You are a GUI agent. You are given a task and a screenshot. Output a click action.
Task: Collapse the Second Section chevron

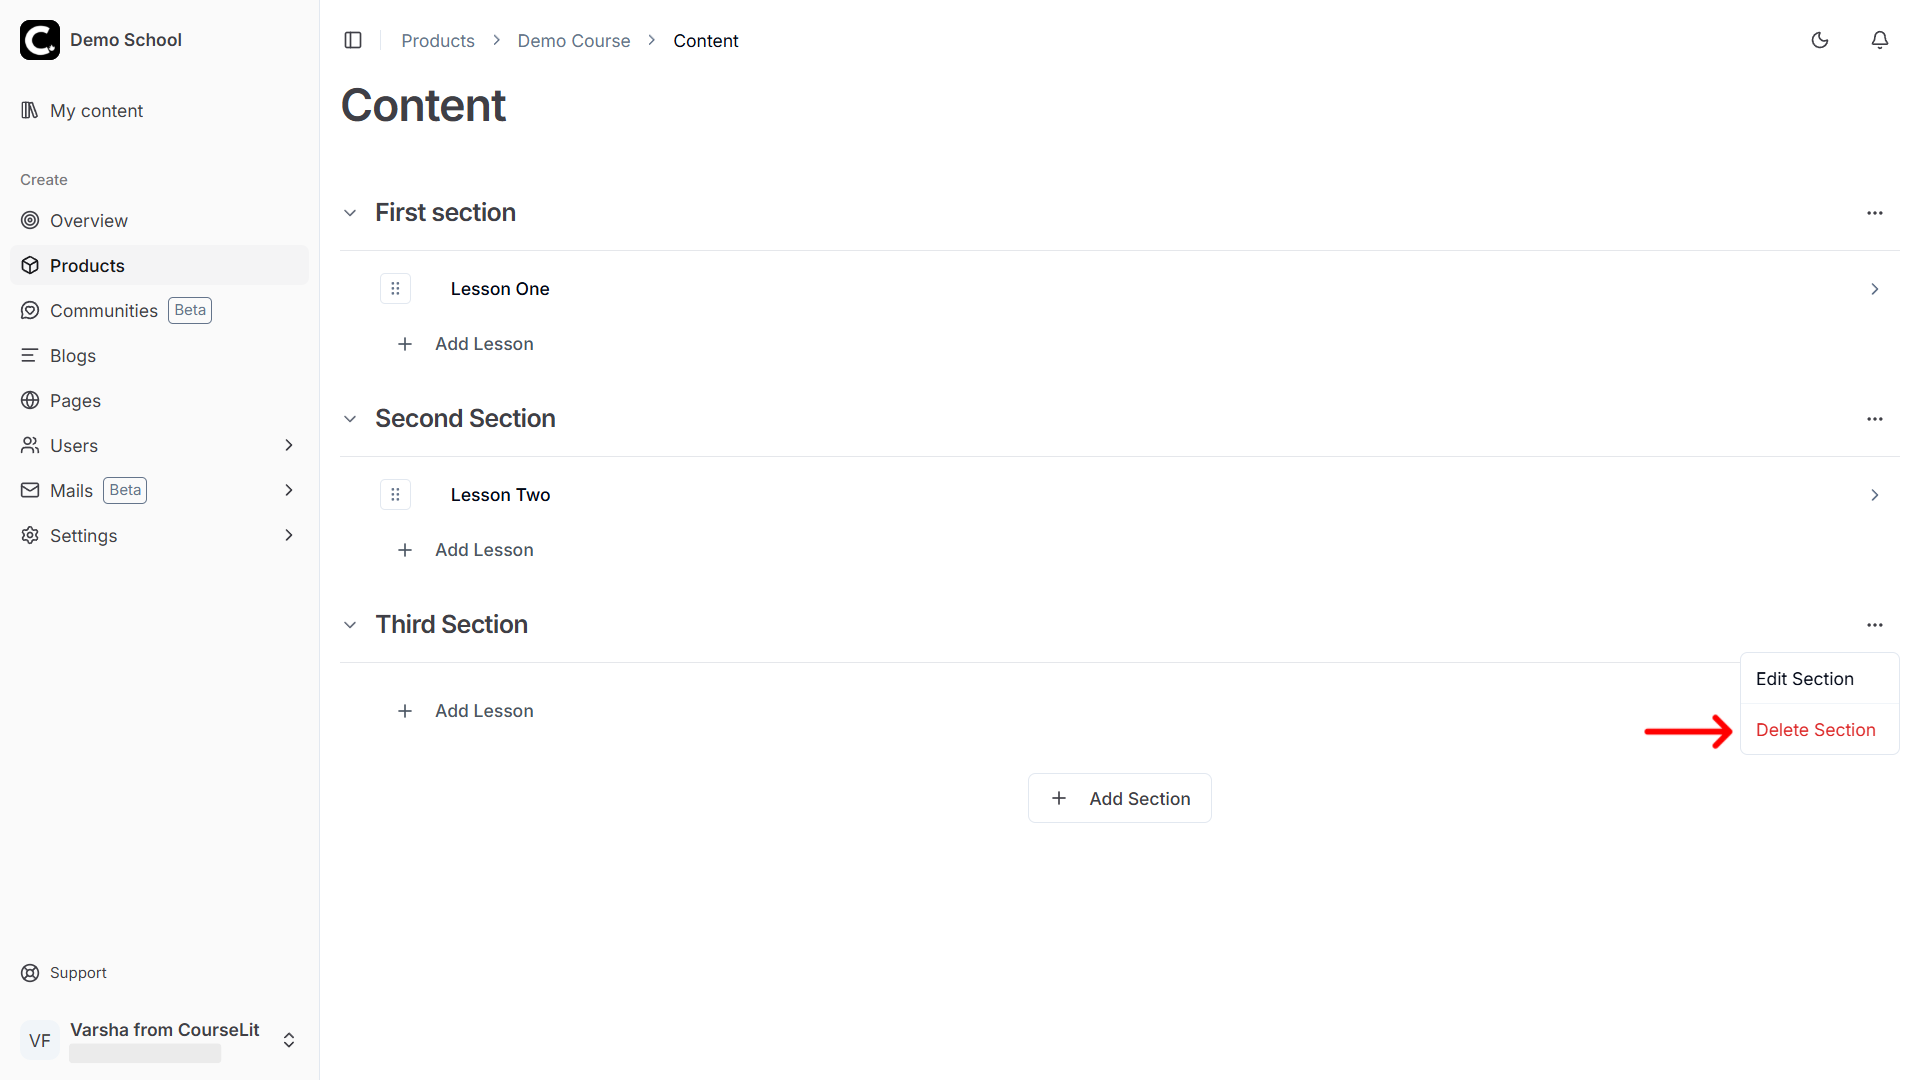350,419
